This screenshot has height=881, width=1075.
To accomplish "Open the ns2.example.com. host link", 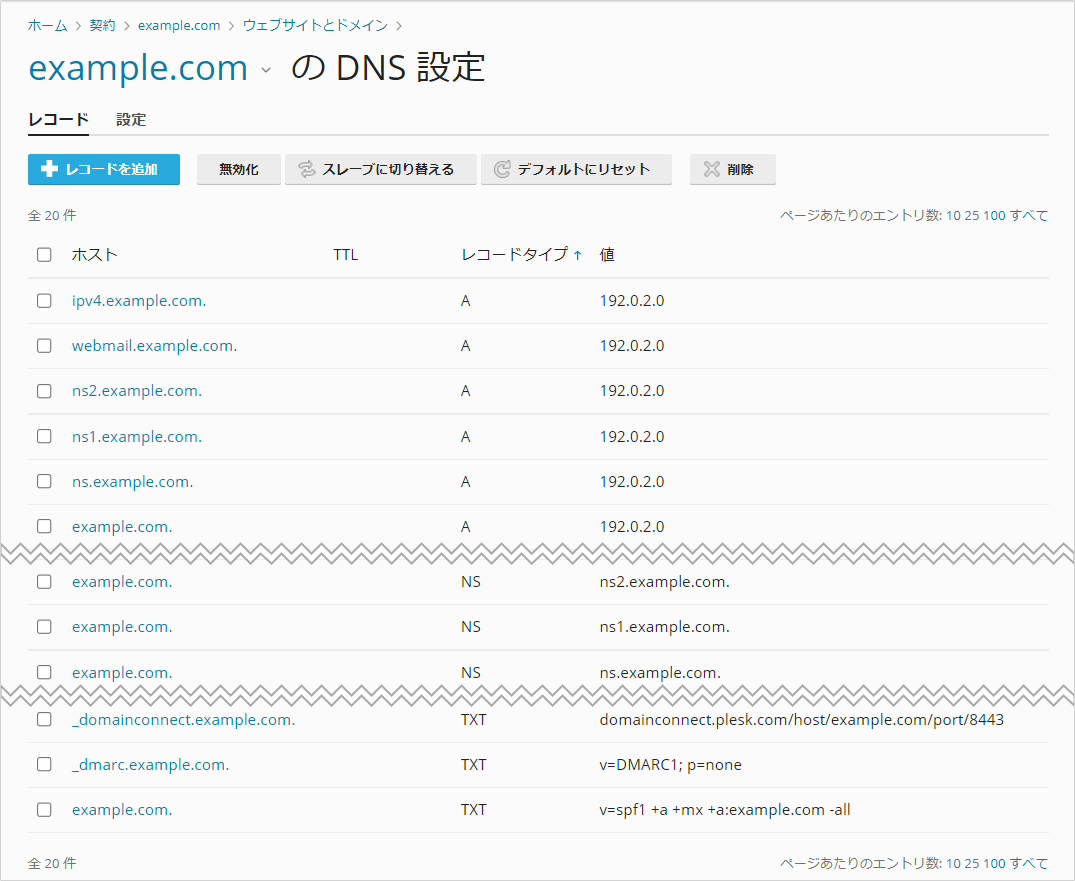I will [x=137, y=391].
